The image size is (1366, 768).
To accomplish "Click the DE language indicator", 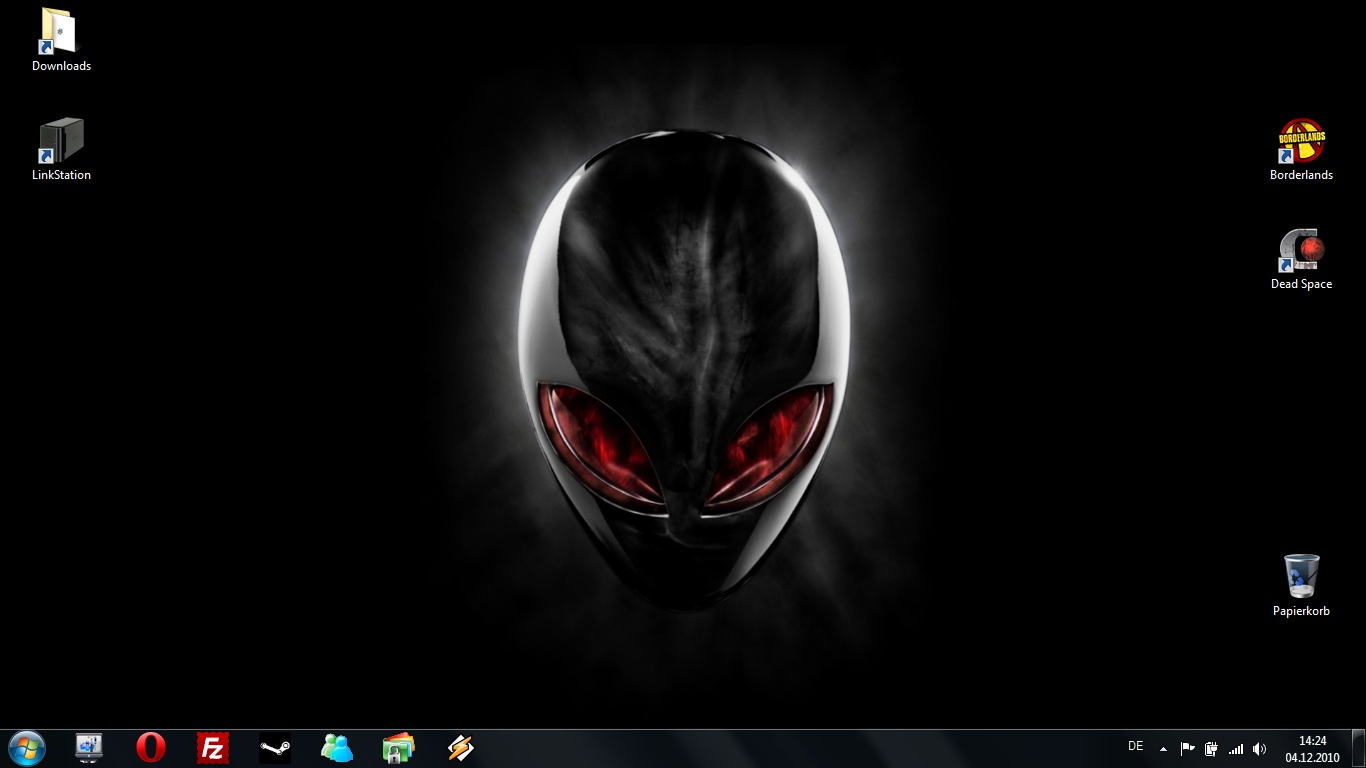I will (1135, 746).
